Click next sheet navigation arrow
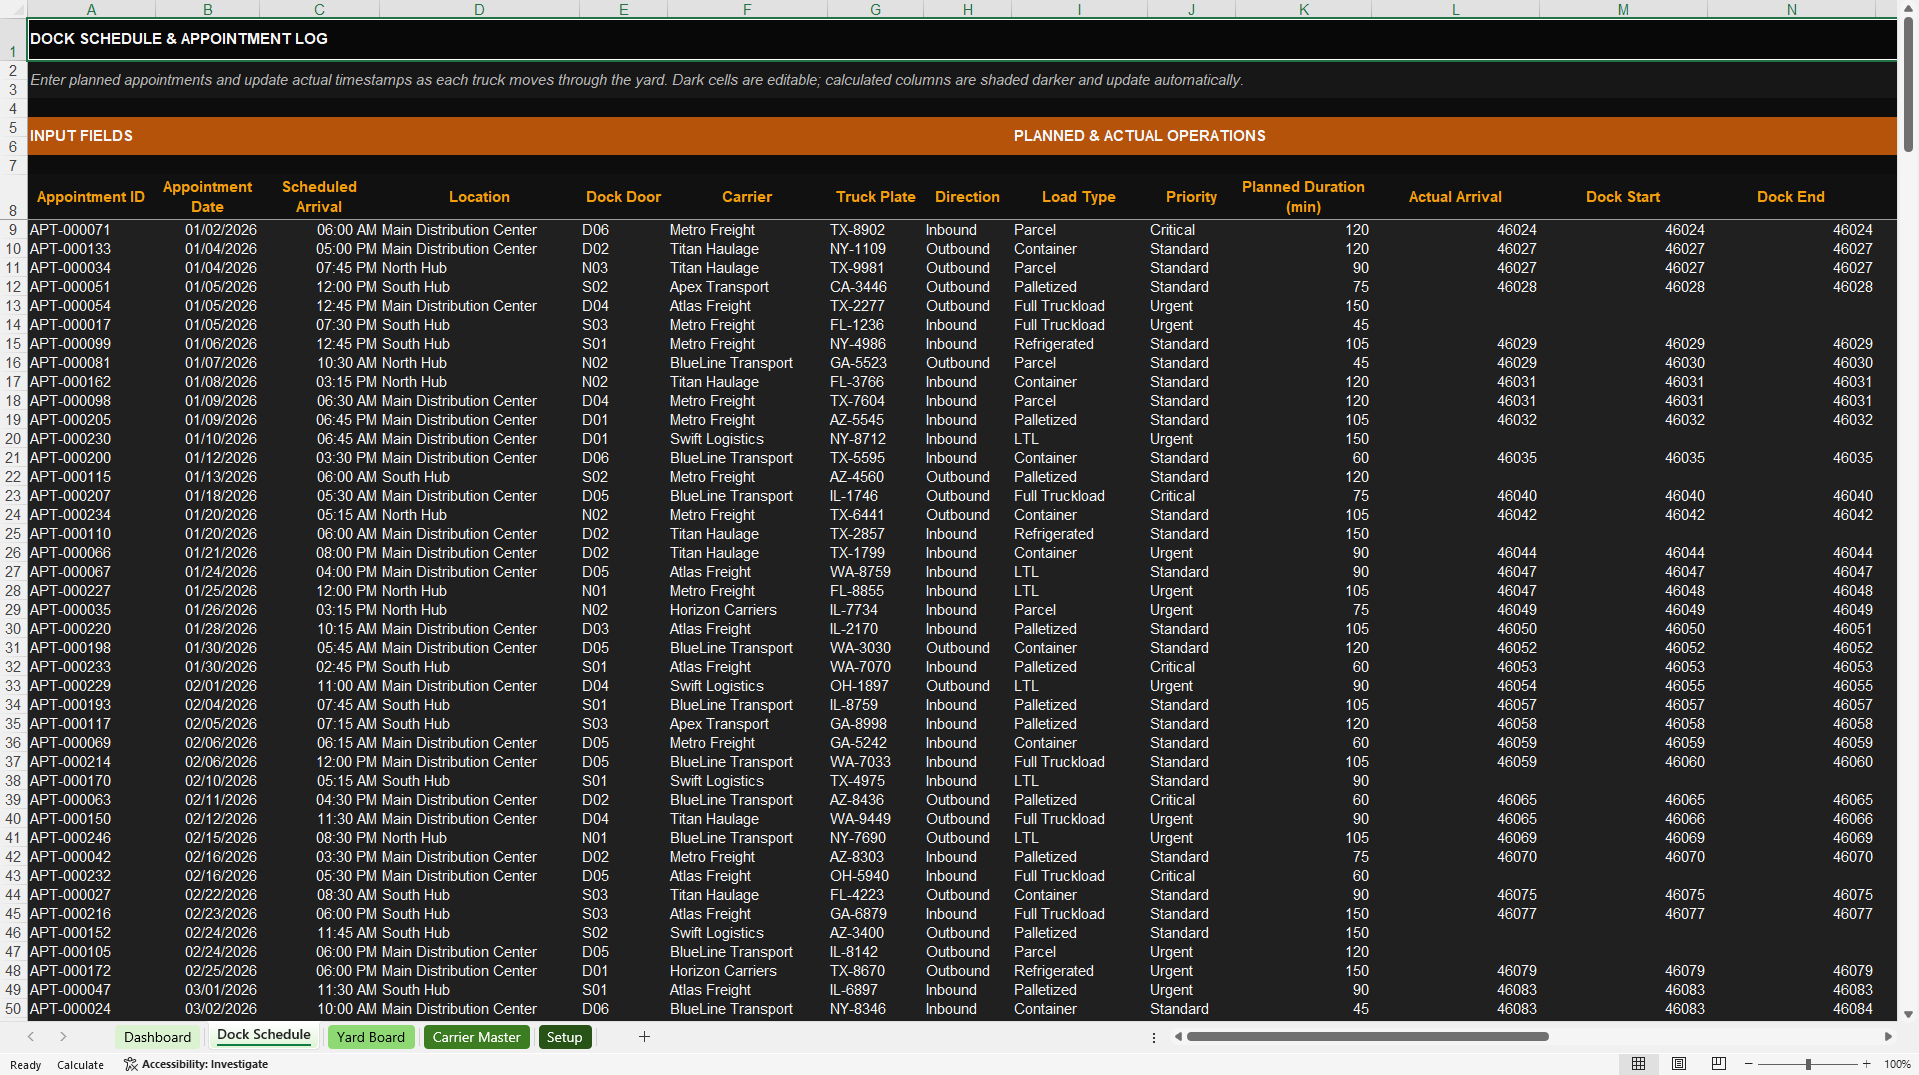The height and width of the screenshot is (1075, 1919). 63,1037
